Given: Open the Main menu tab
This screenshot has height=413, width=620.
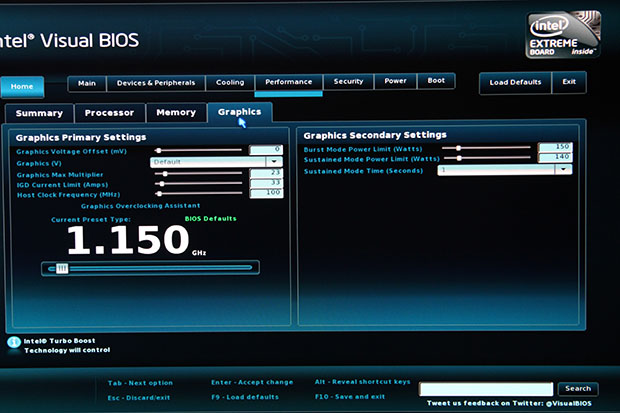Looking at the screenshot, I should [87, 83].
